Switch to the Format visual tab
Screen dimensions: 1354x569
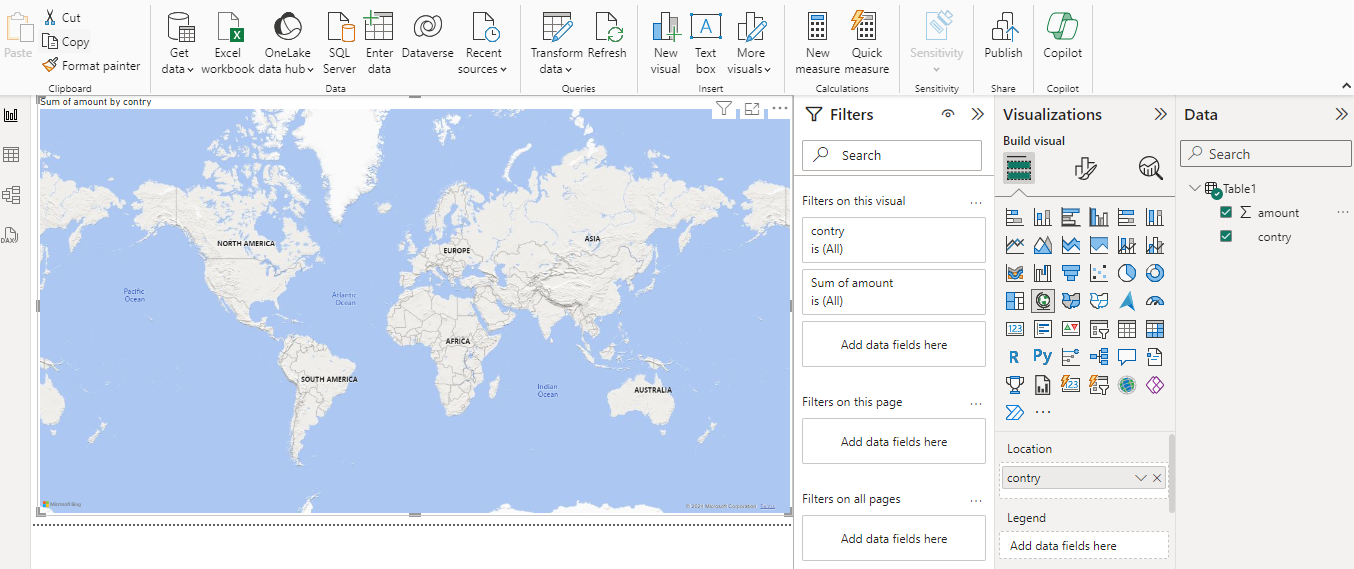[x=1085, y=168]
